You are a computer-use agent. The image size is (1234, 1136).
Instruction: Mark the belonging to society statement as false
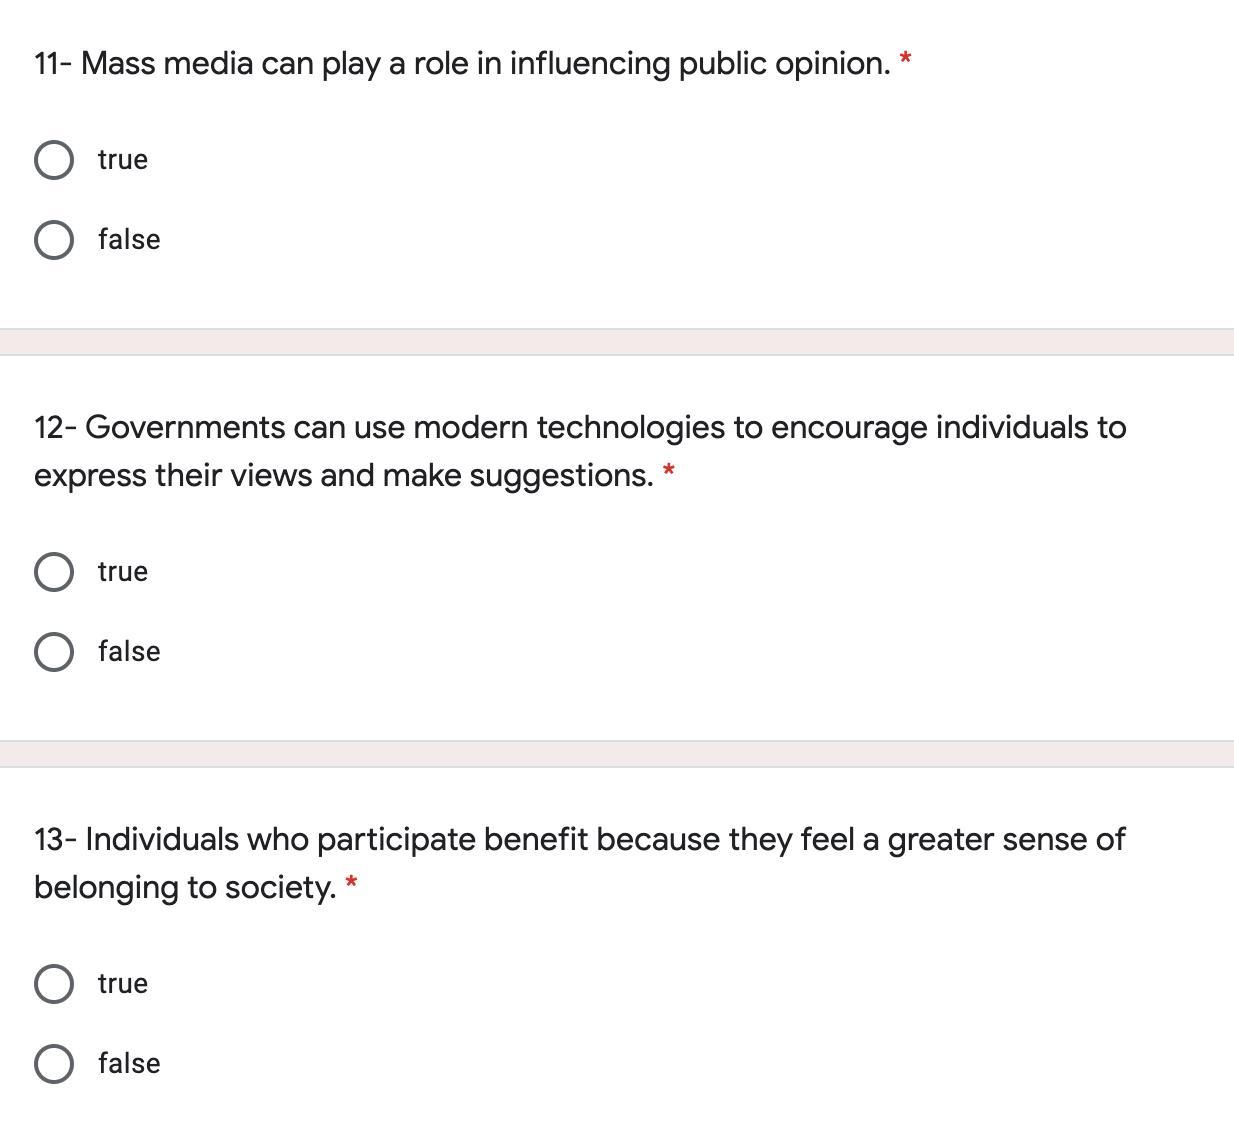tap(53, 1064)
